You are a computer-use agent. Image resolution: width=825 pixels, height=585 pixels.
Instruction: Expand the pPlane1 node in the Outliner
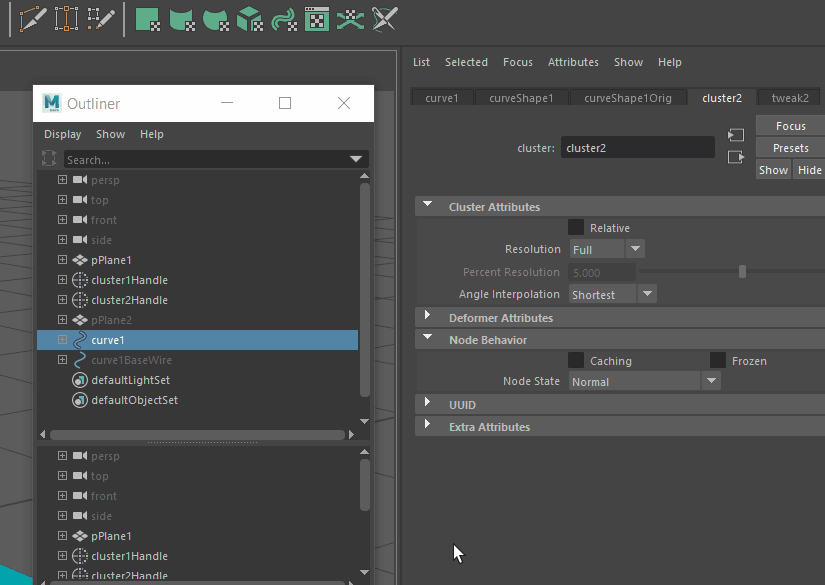(62, 259)
